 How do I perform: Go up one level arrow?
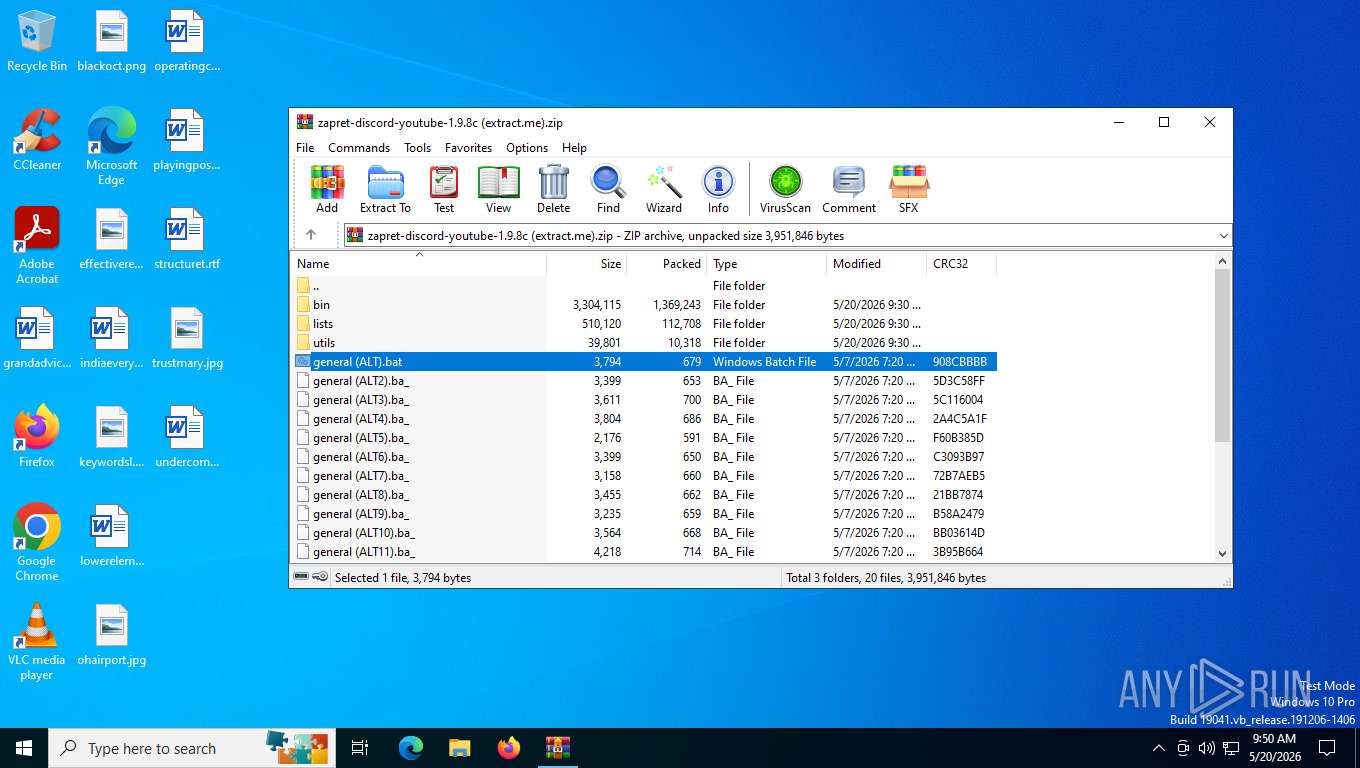[311, 235]
